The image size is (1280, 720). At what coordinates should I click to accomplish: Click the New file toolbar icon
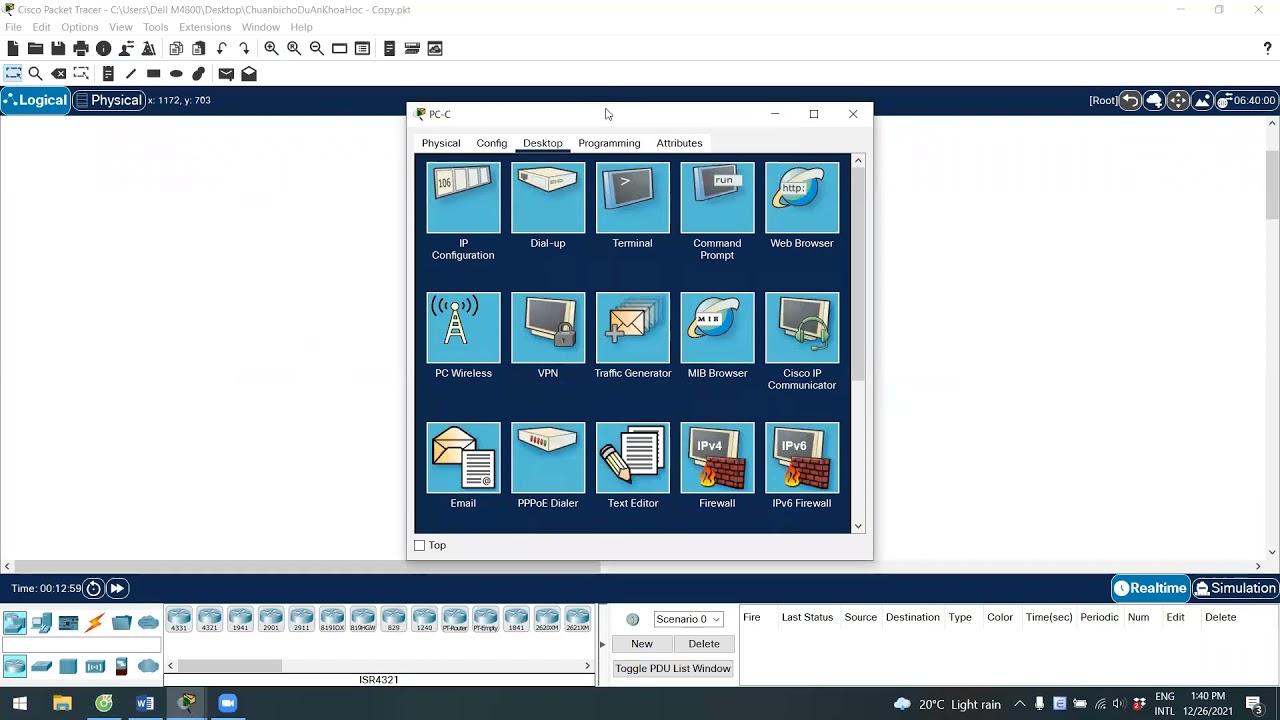click(13, 48)
